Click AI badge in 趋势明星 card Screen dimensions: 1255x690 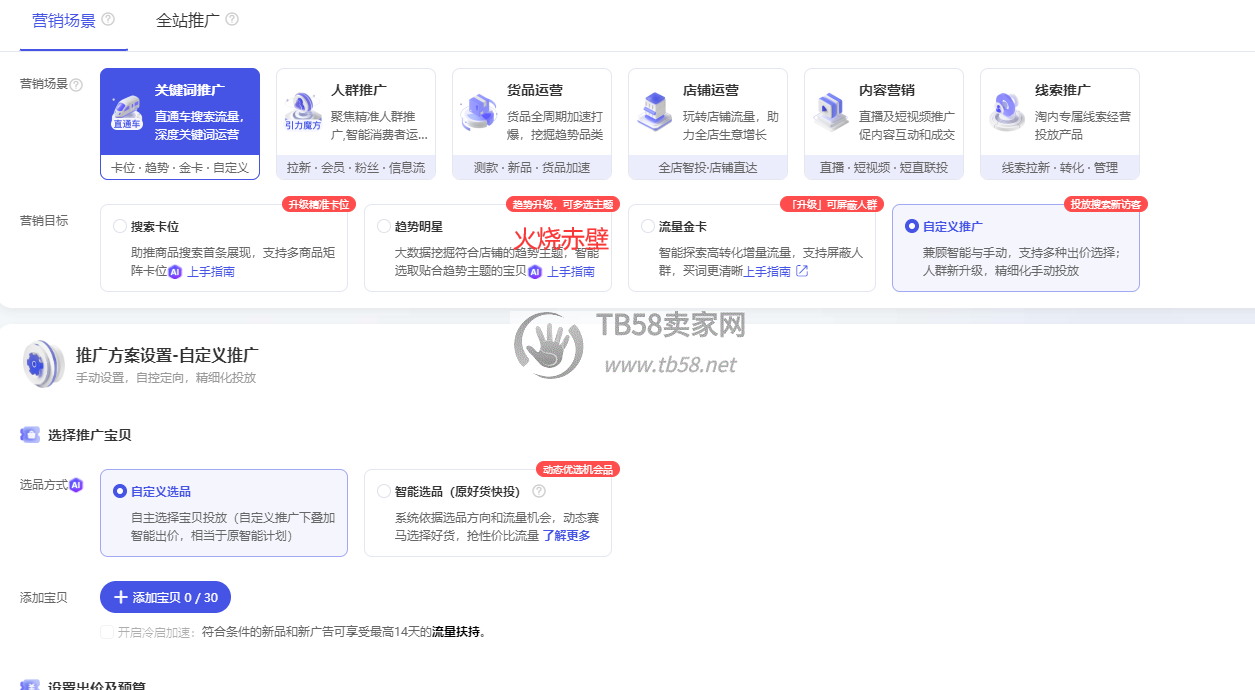[x=535, y=272]
